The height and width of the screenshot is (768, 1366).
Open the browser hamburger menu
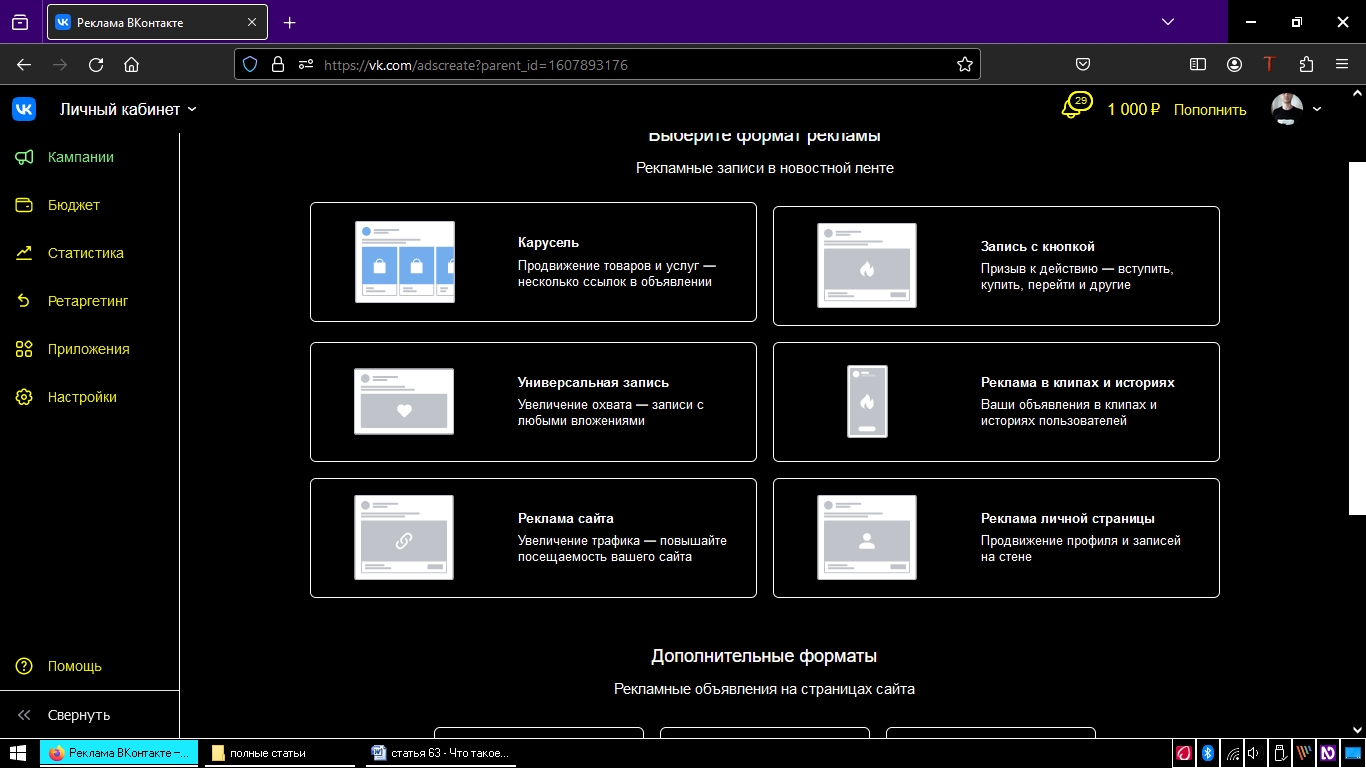click(1342, 64)
